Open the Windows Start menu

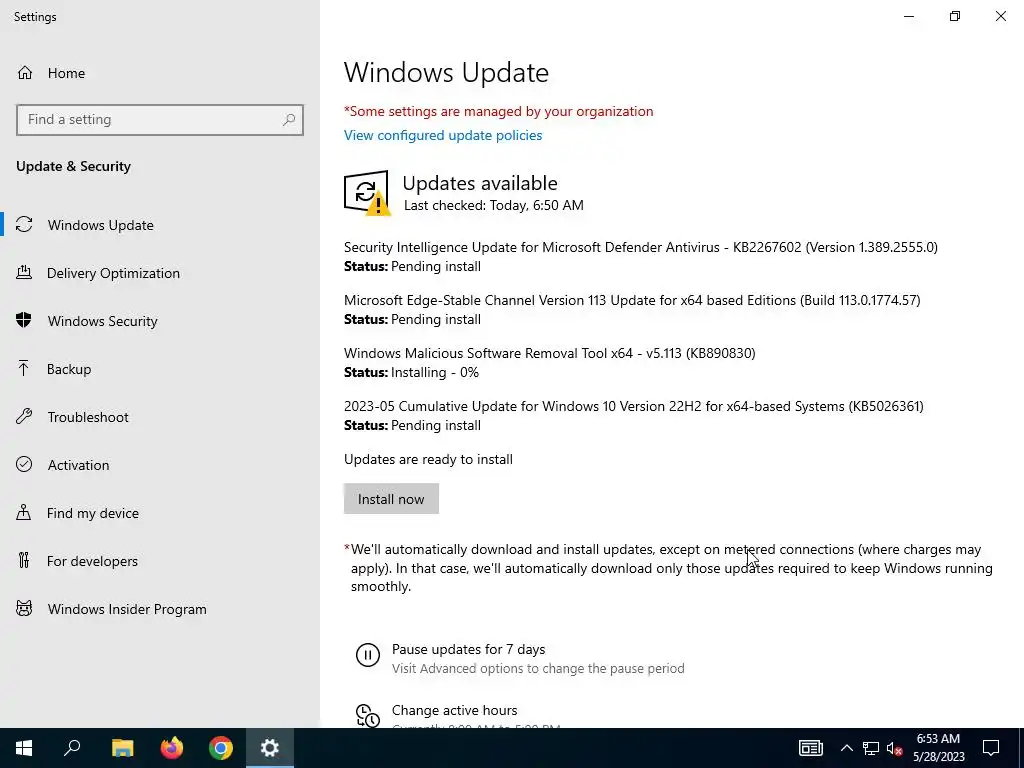(24, 748)
